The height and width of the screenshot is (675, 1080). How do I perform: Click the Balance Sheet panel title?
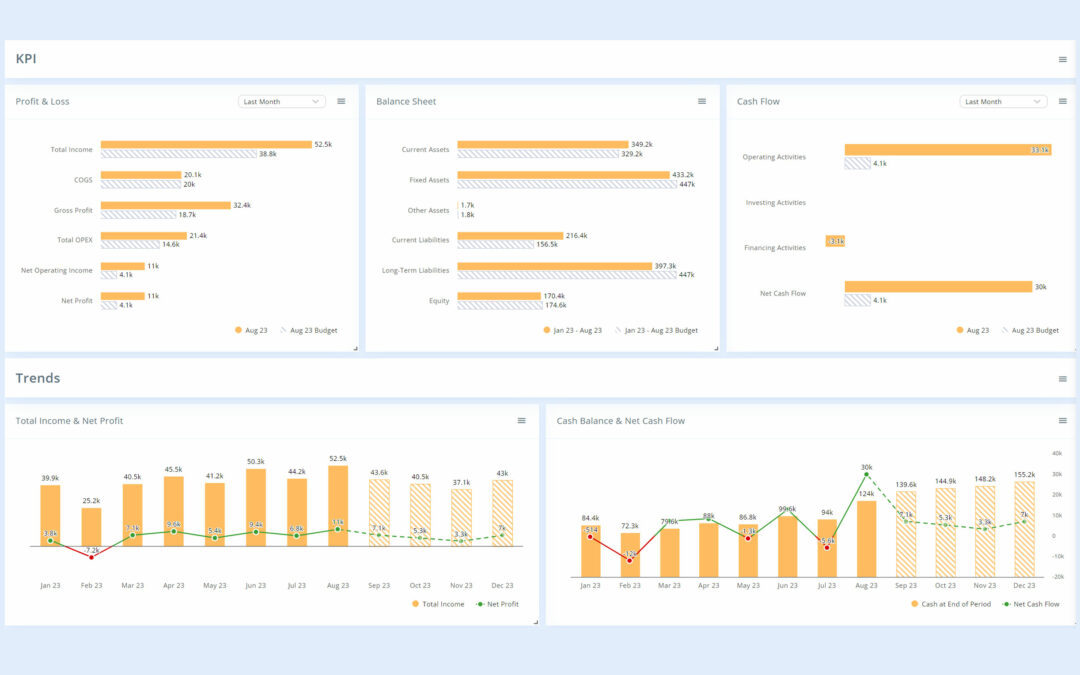(406, 101)
